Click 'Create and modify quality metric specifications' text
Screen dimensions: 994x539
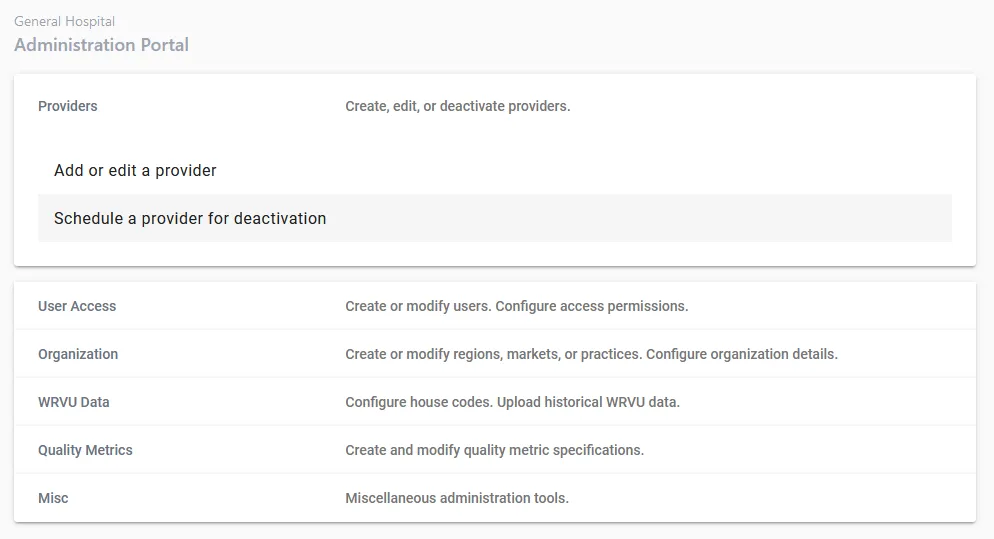pyautogui.click(x=494, y=450)
